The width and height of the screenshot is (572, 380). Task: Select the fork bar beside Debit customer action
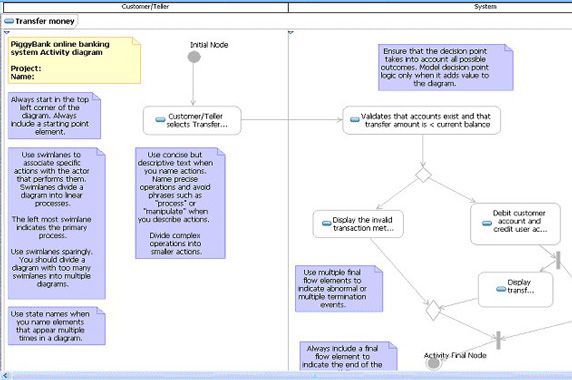point(558,260)
